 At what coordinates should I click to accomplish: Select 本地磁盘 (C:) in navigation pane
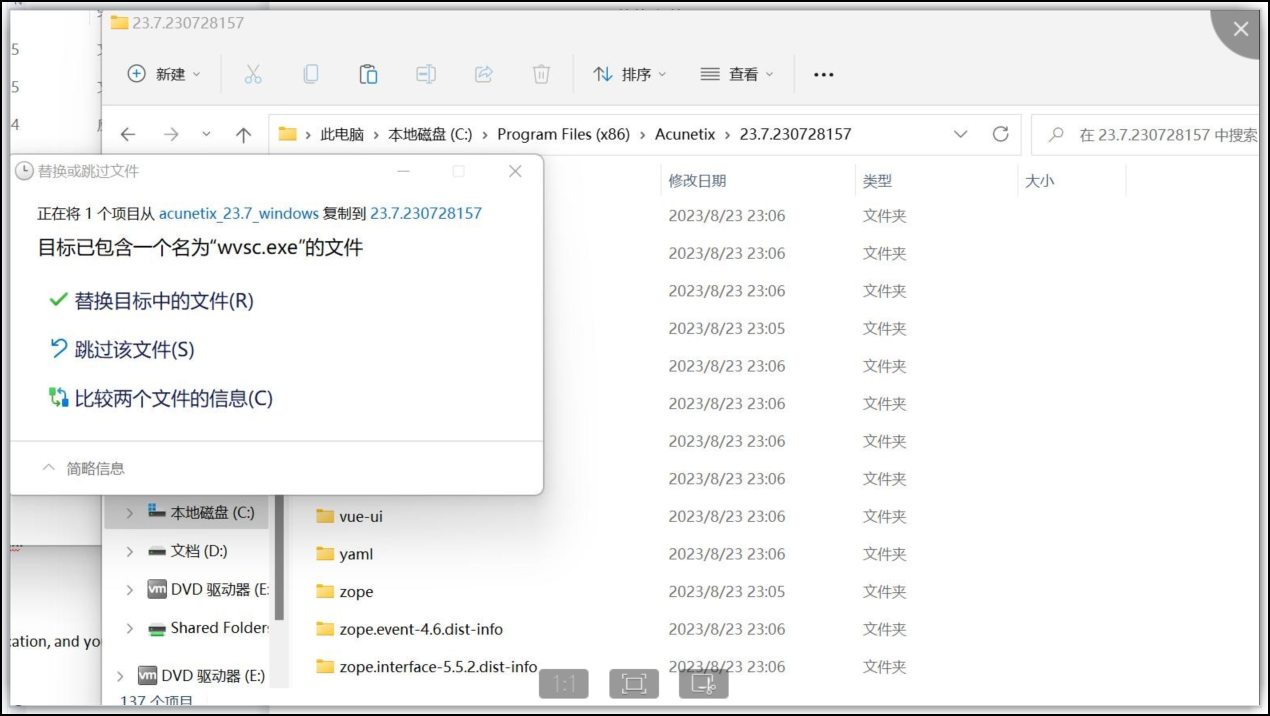[x=186, y=512]
